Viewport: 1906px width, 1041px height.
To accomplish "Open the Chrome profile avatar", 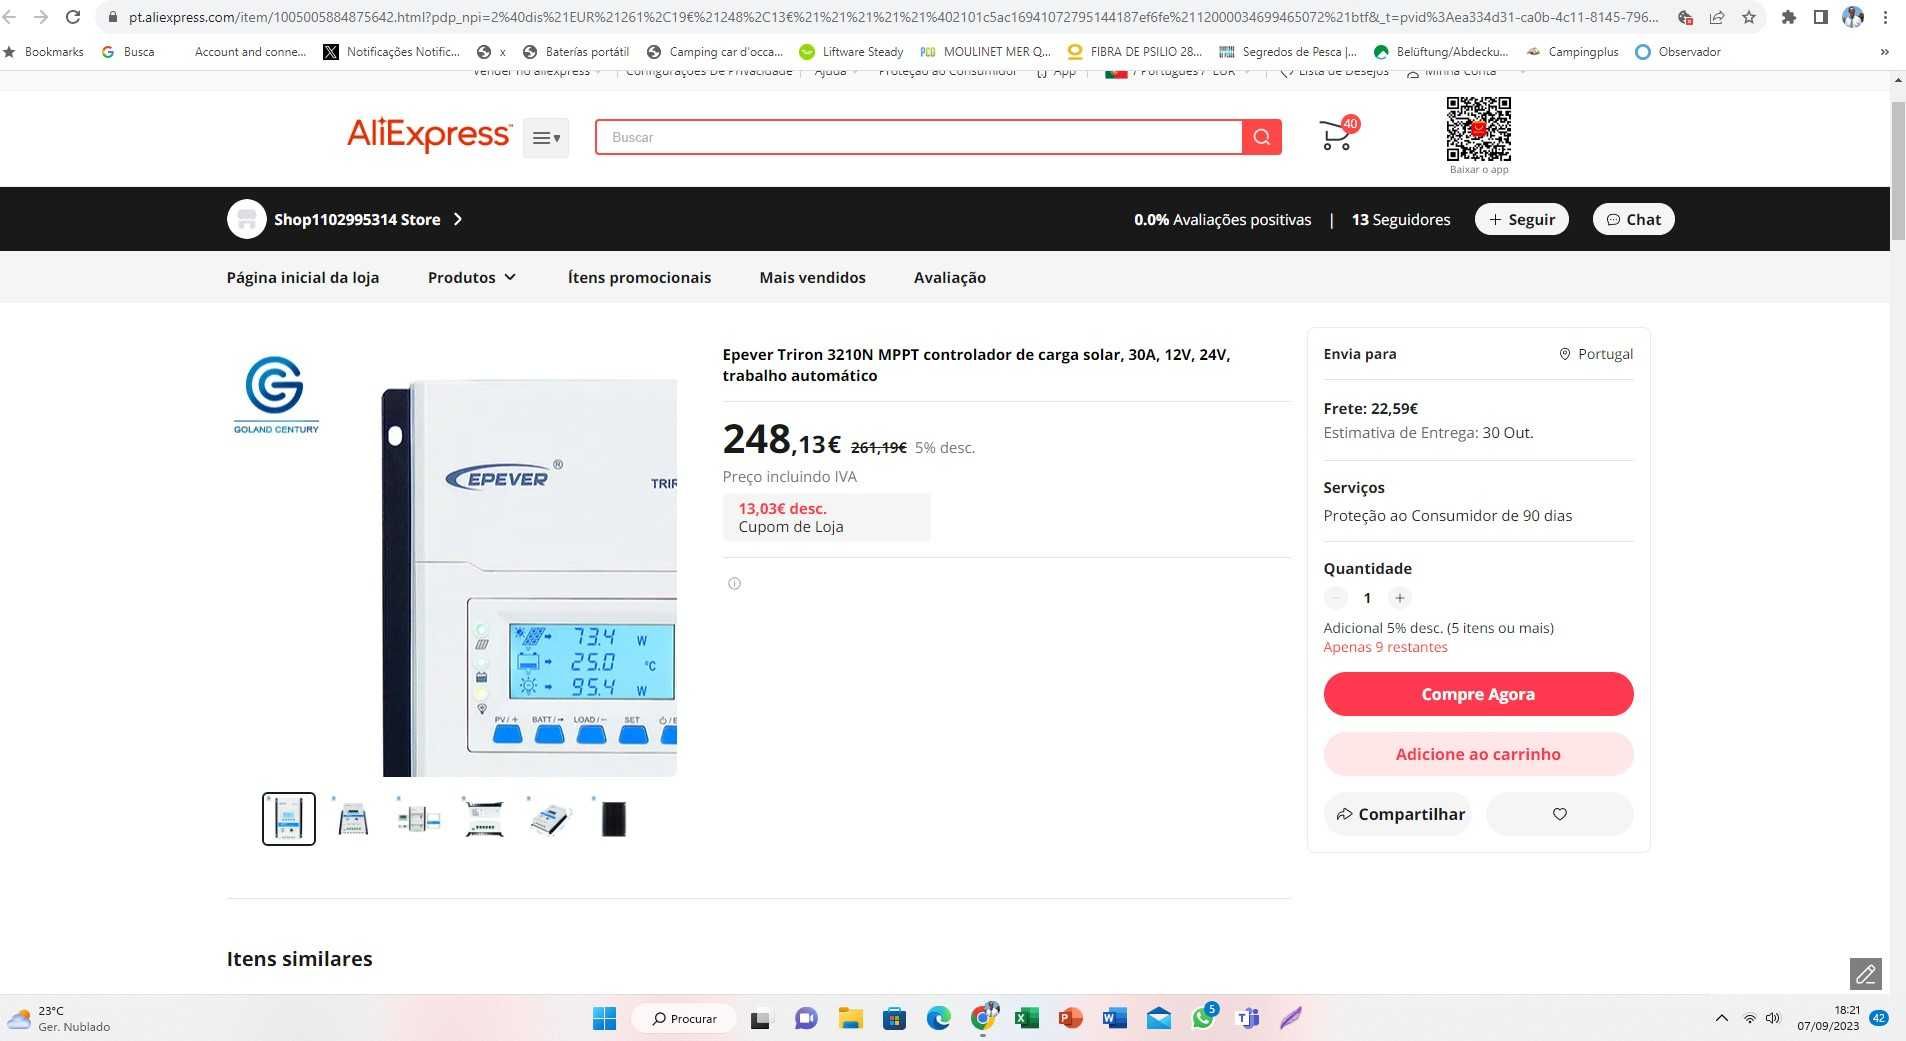I will coord(1853,17).
